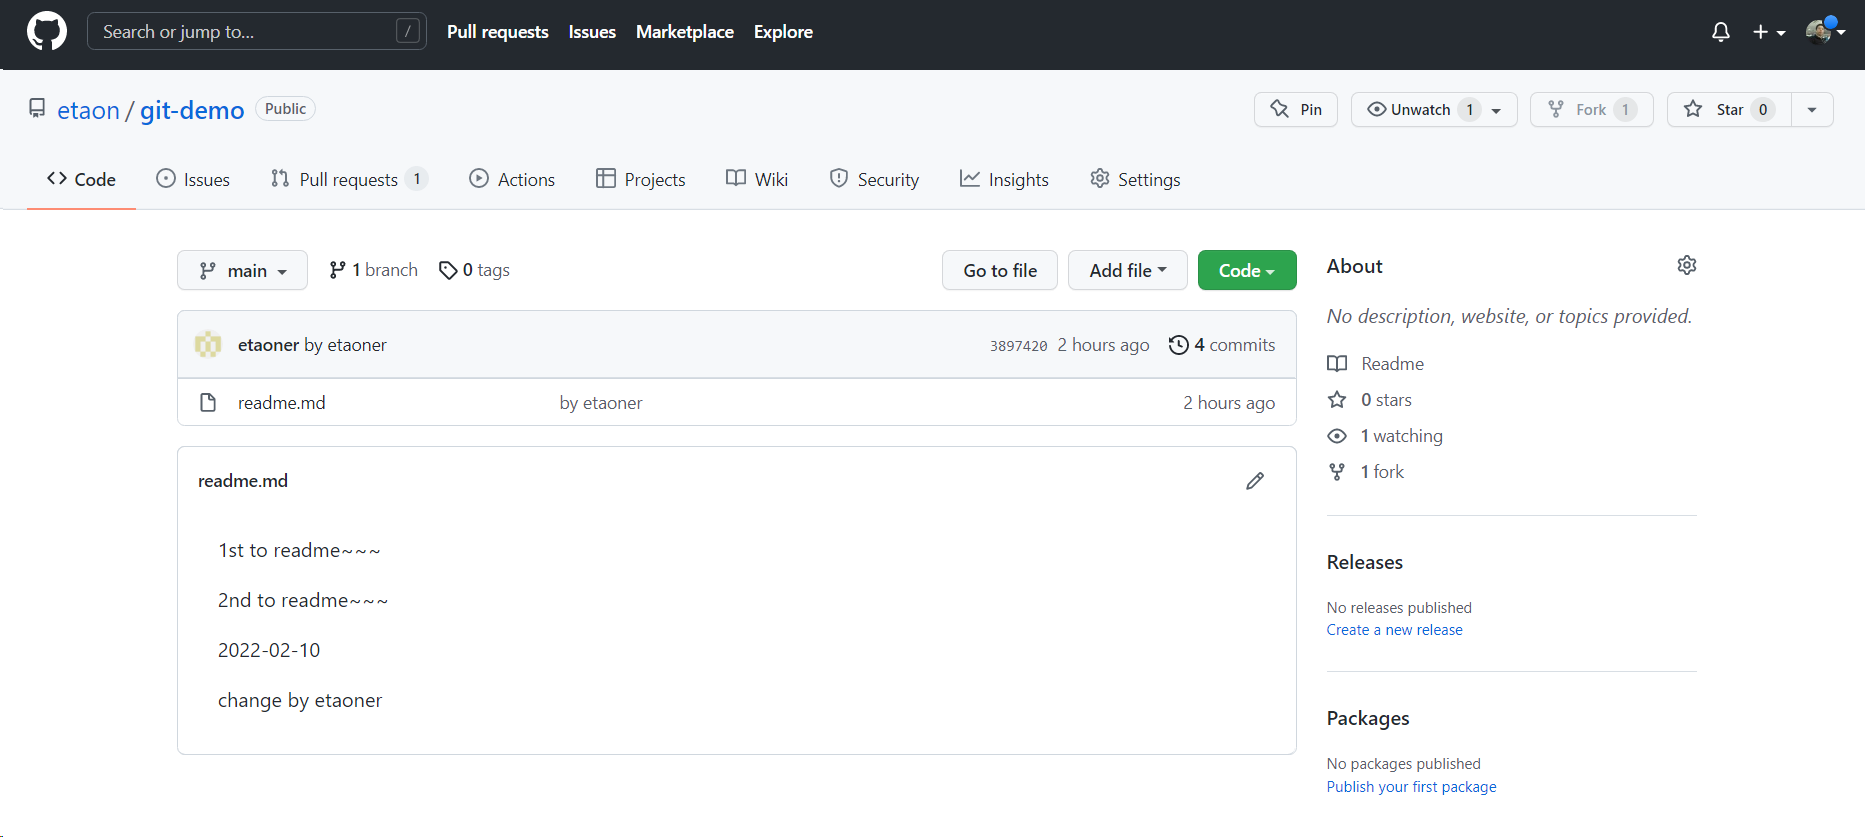
Task: Click the Fork button
Action: (1591, 110)
